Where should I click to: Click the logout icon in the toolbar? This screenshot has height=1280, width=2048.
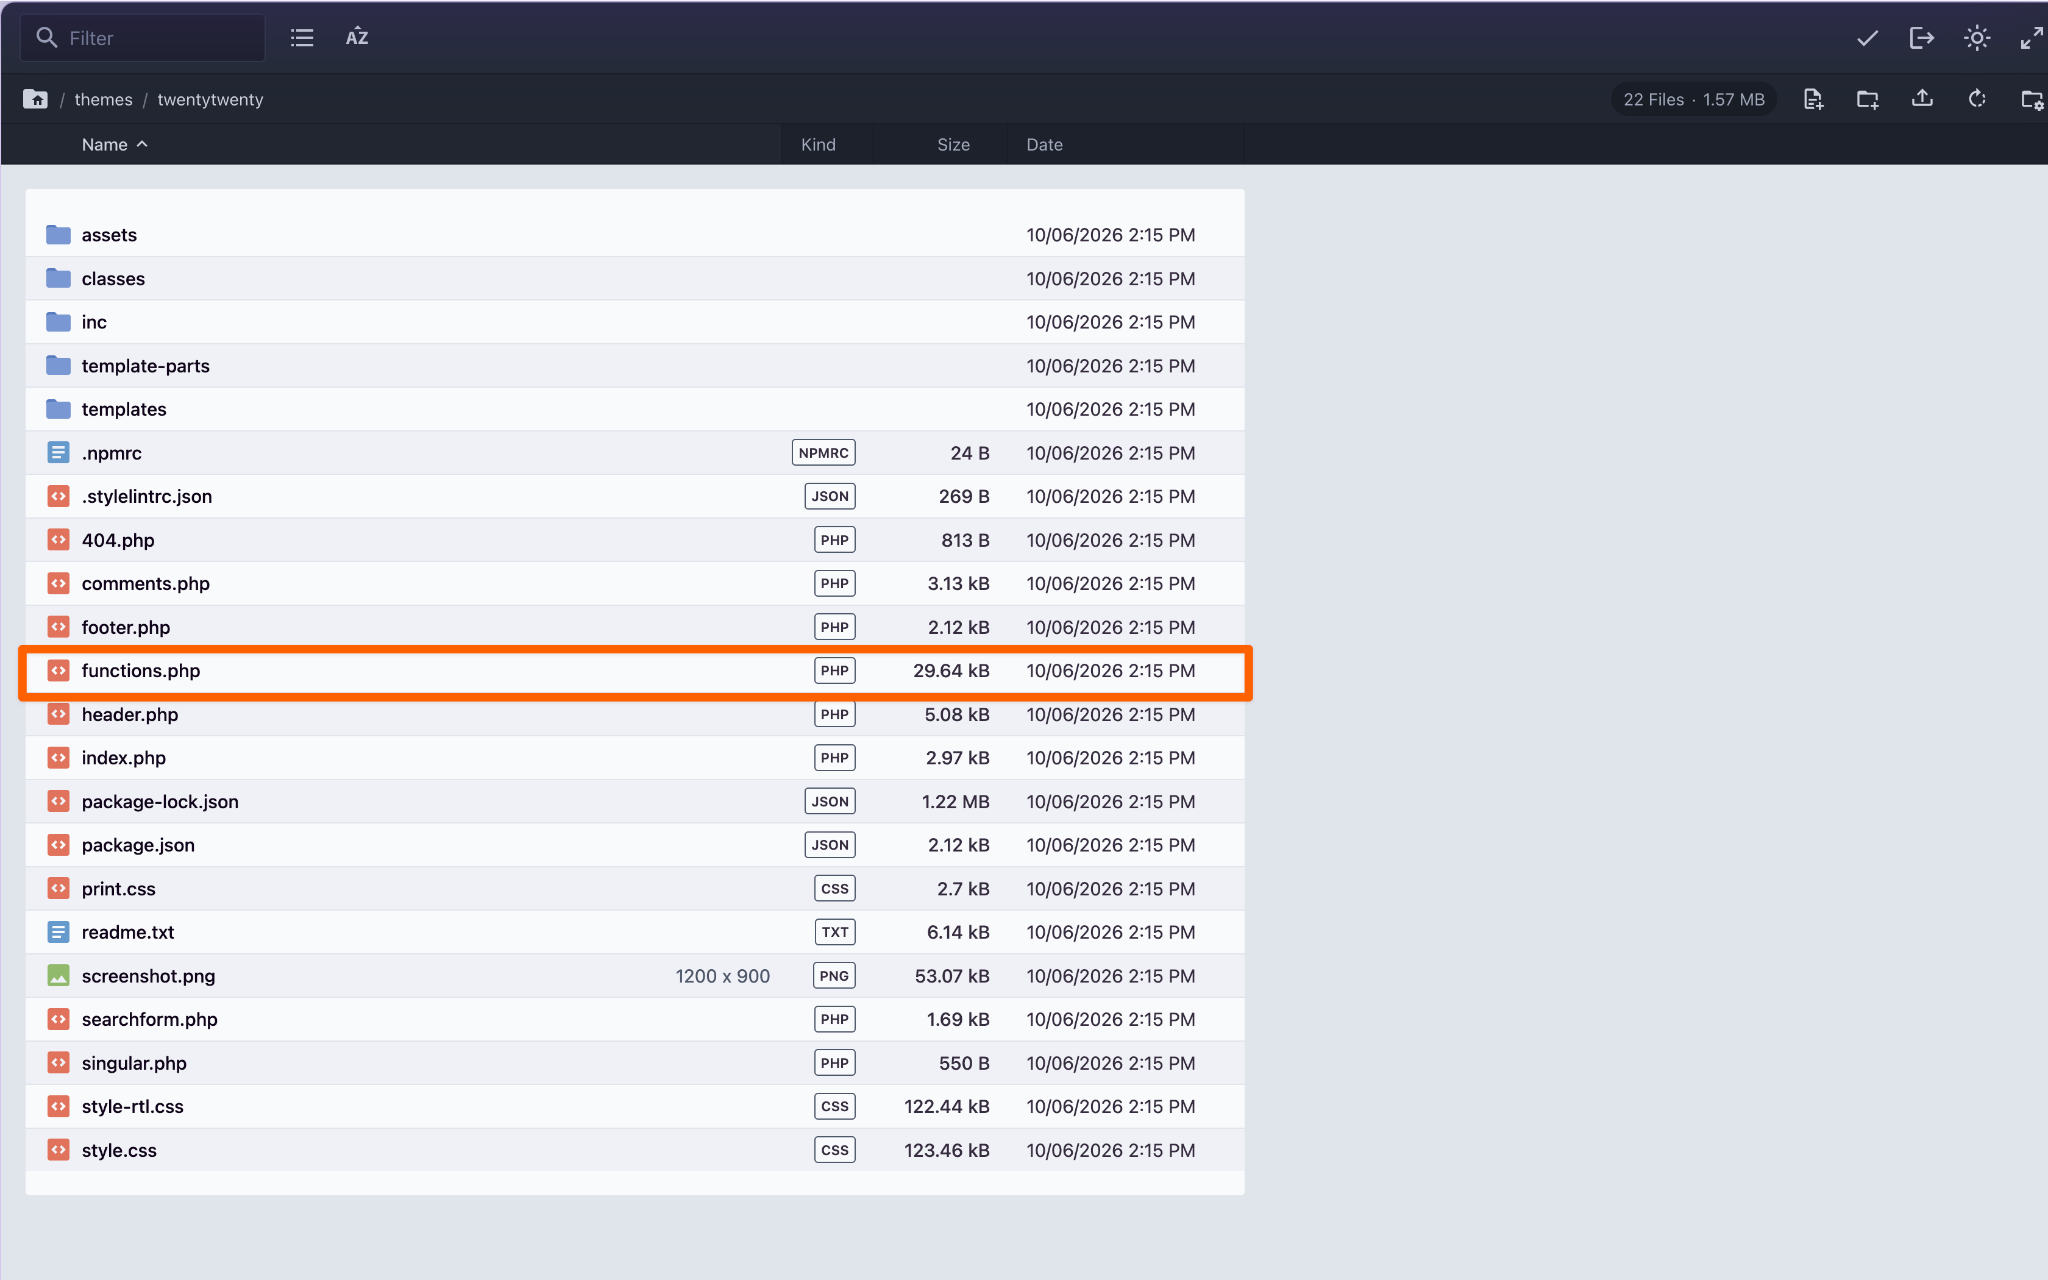(x=1921, y=38)
